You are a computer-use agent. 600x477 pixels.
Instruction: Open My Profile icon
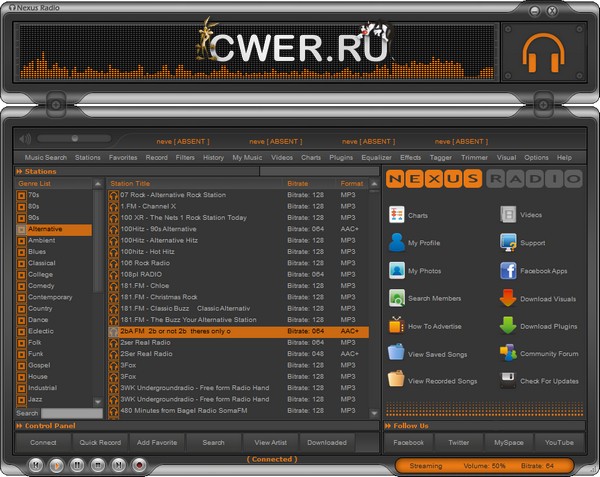click(x=397, y=243)
